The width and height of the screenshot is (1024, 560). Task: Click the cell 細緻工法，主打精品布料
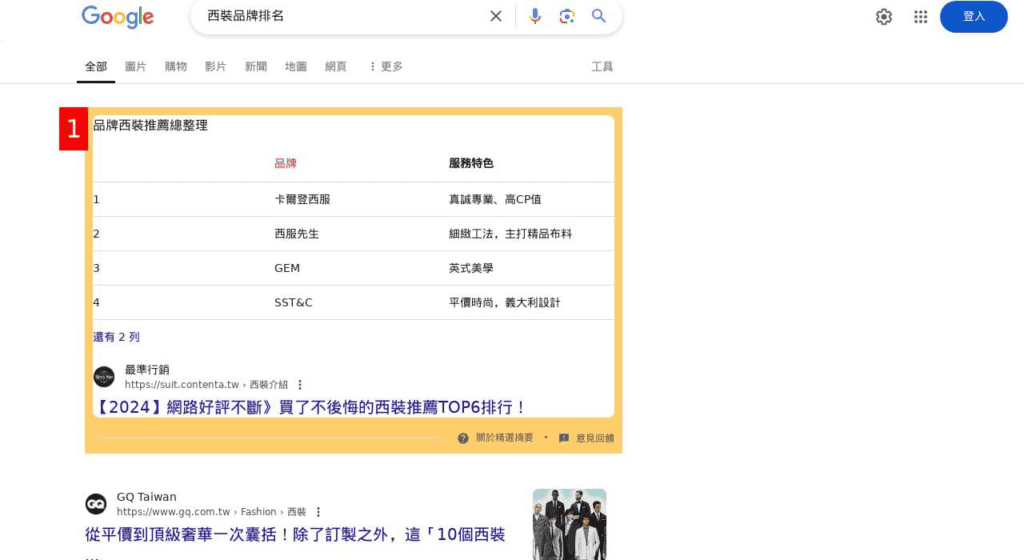coord(510,234)
